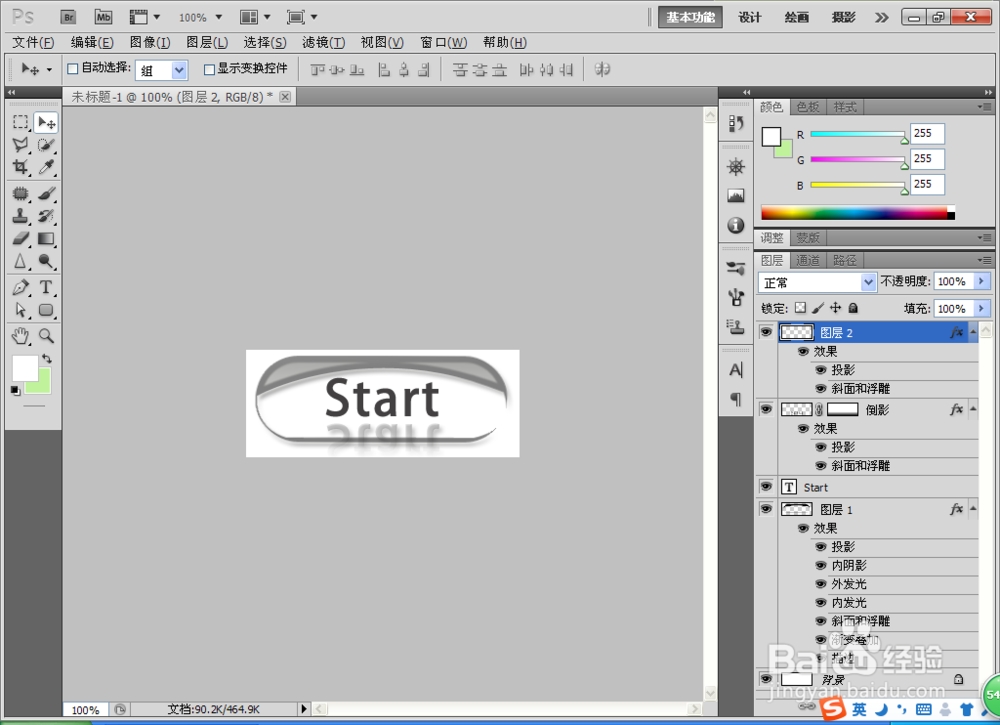
Task: Switch to the 摄影 workspace
Action: point(843,17)
